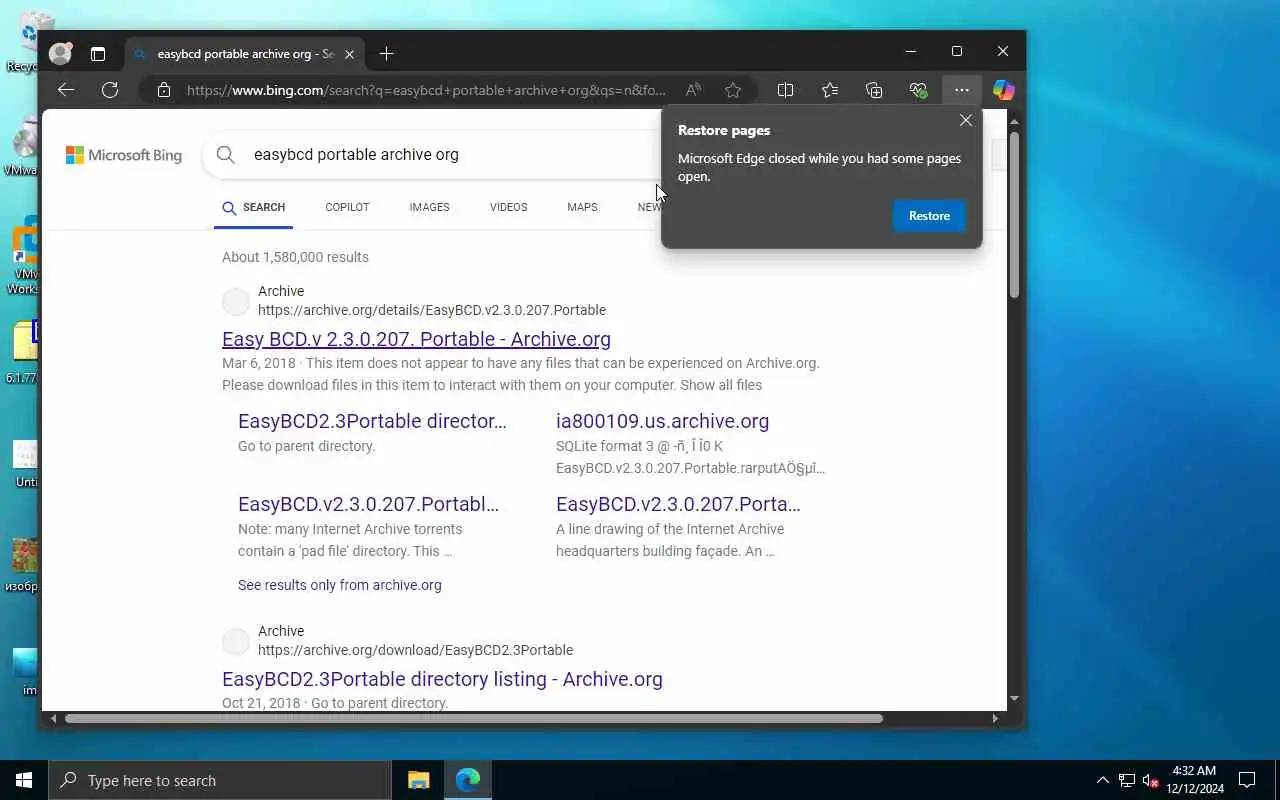Show hidden icons chevron in system tray
The image size is (1280, 800).
point(1103,780)
